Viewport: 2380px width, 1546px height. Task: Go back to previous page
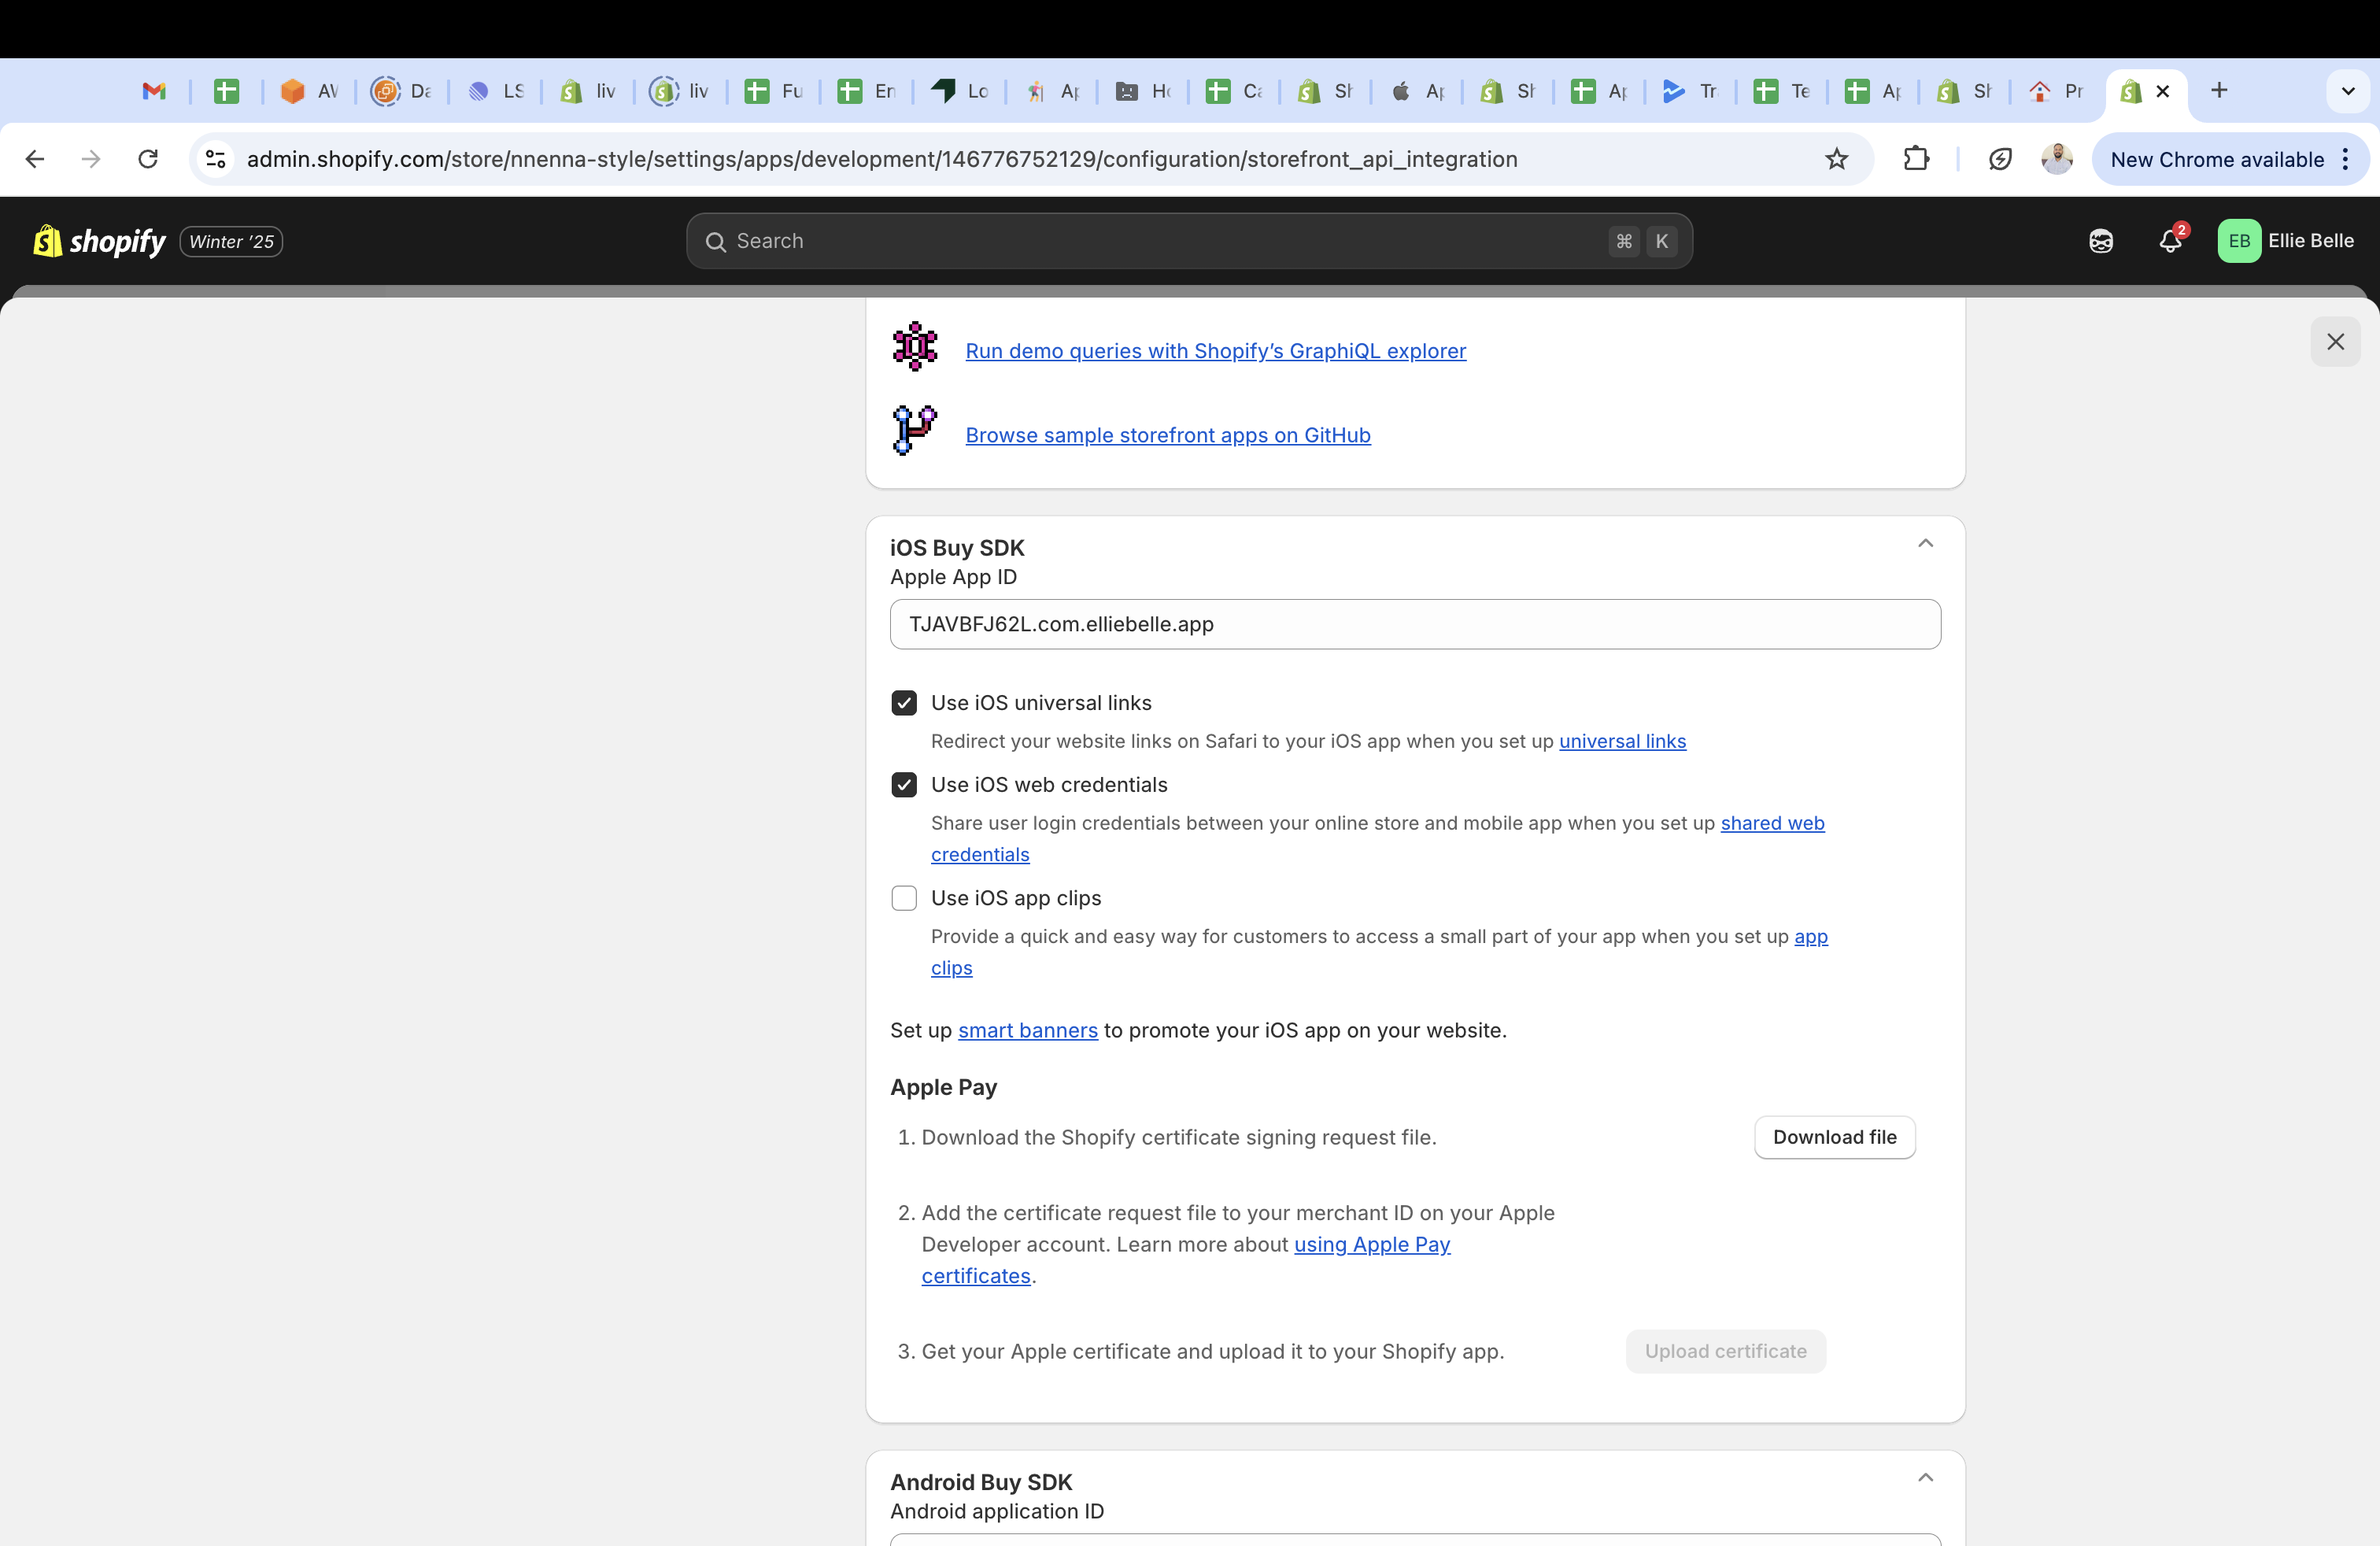click(x=35, y=159)
